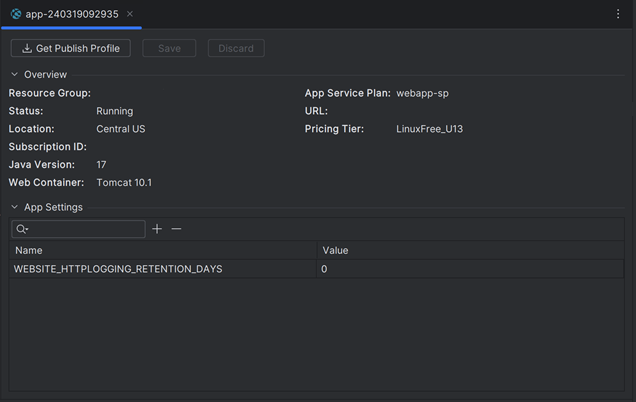Viewport: 636px width, 402px height.
Task: Click the search magnifier icon in settings filter
Action: (x=22, y=229)
